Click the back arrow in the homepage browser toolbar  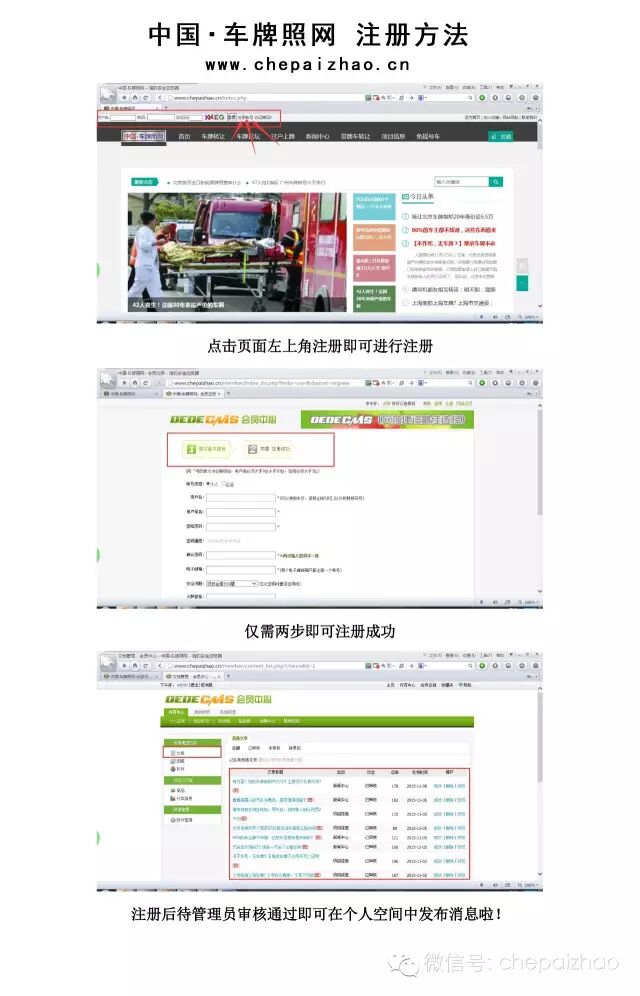(160, 97)
